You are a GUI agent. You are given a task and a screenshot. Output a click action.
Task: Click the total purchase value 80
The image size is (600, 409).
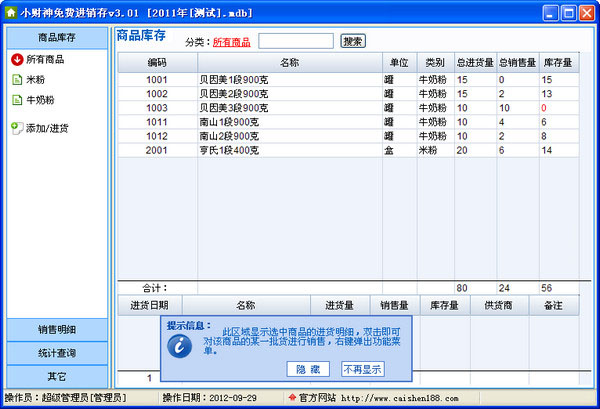(462, 288)
